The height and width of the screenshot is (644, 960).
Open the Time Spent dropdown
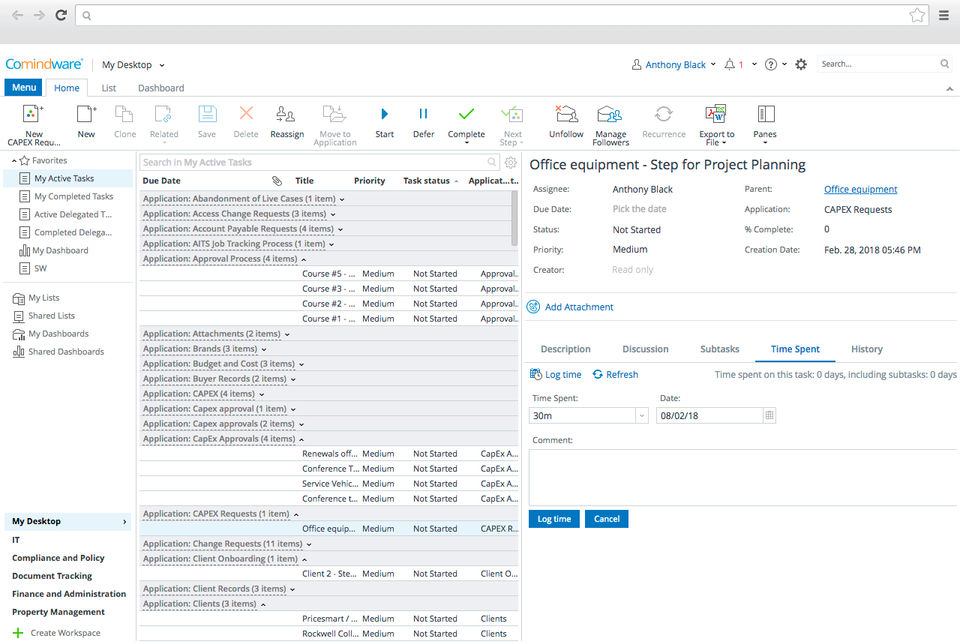[641, 415]
